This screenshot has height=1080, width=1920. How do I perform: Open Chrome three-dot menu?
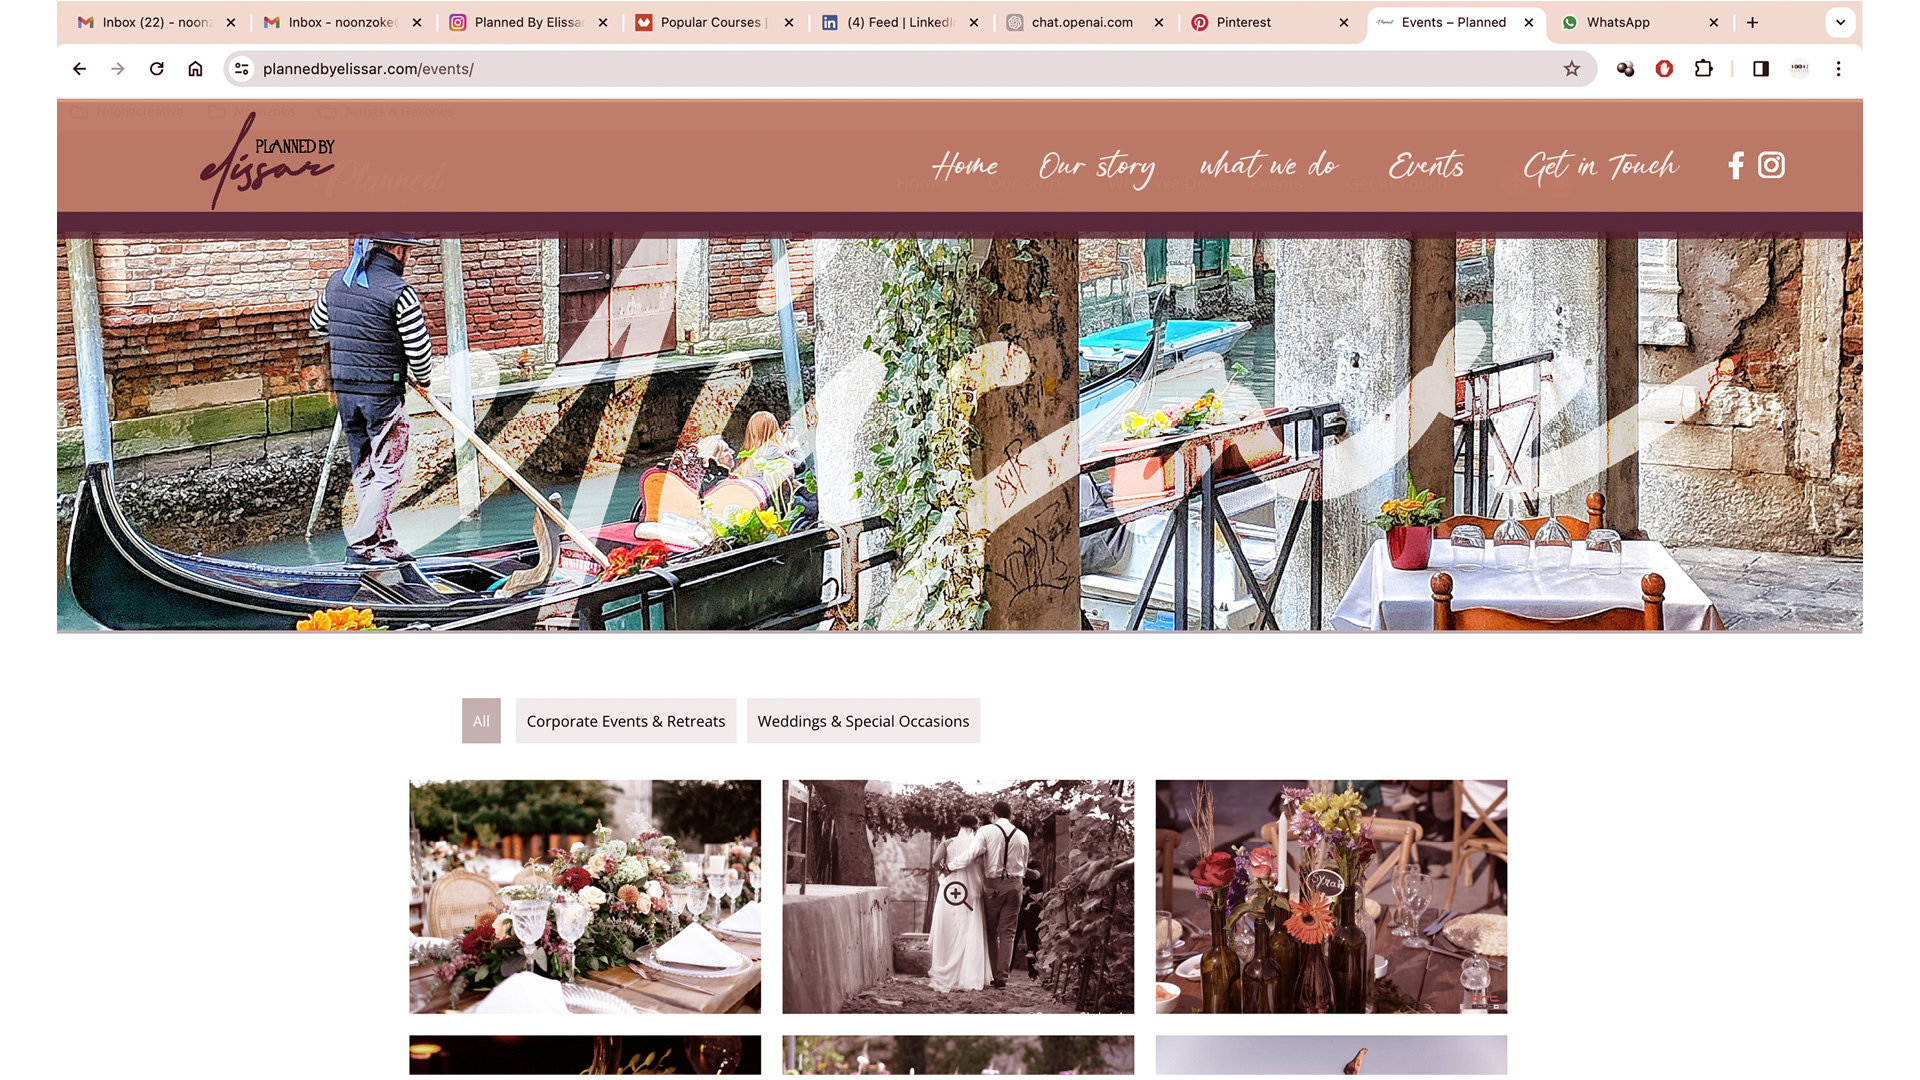pos(1838,69)
